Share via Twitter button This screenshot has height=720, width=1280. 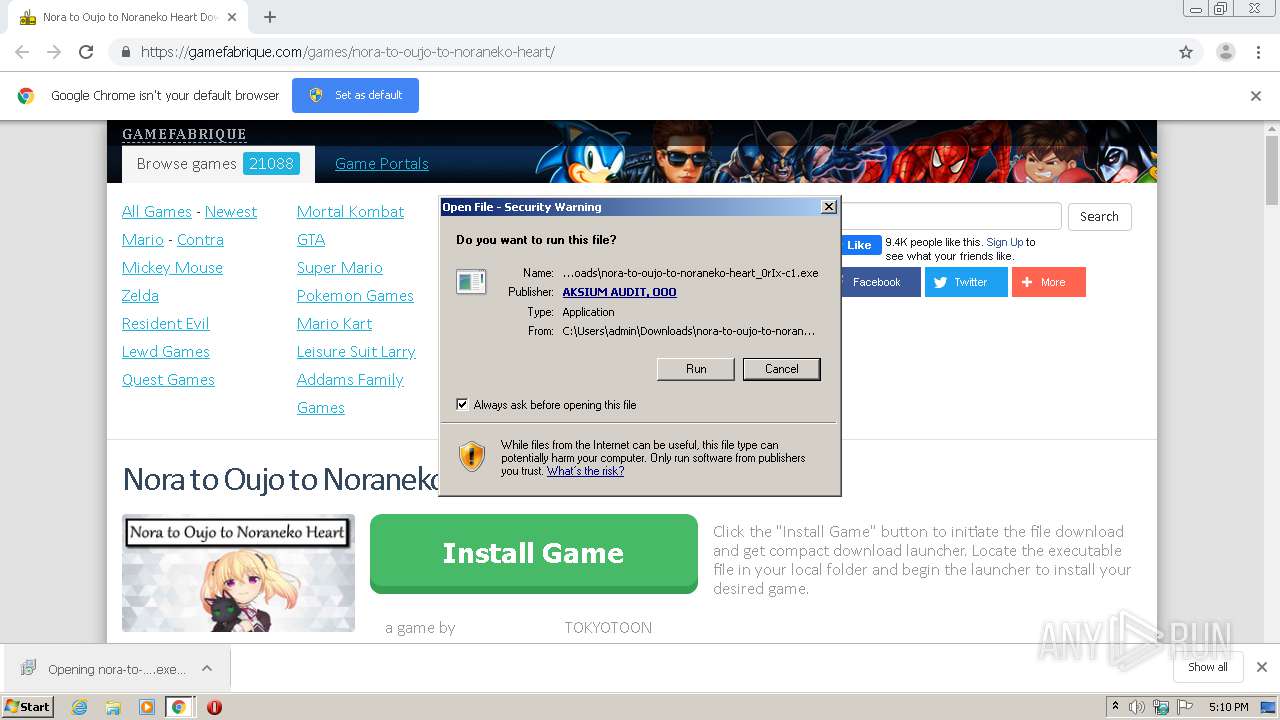[966, 282]
